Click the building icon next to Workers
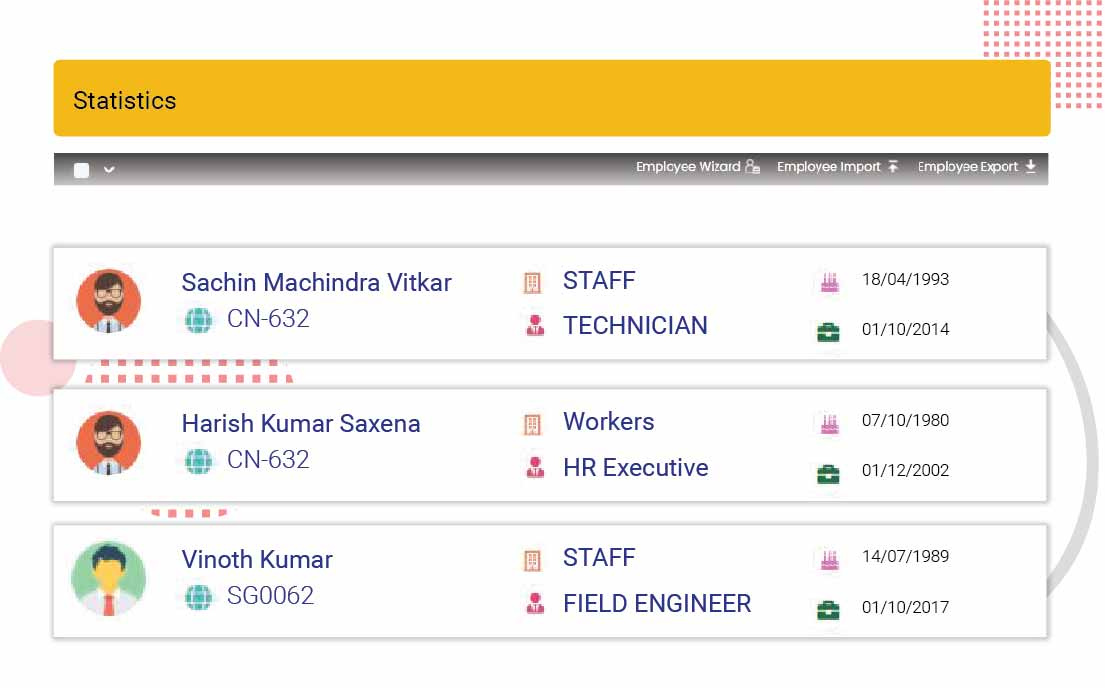Image resolution: width=1105 pixels, height=688 pixels. [x=534, y=421]
